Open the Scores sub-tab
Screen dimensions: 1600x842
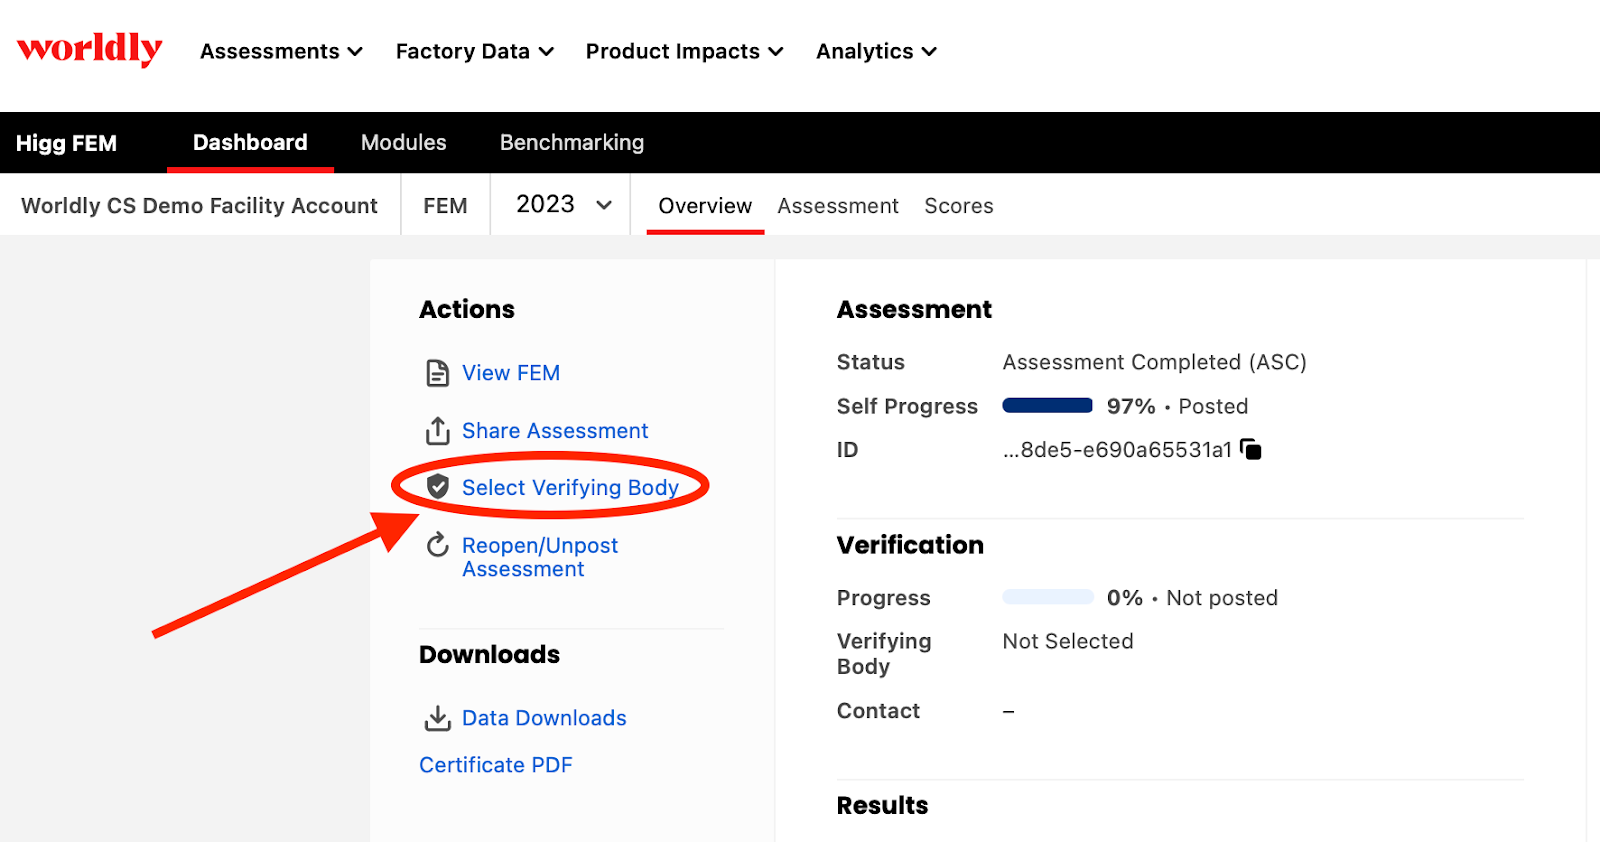point(959,205)
